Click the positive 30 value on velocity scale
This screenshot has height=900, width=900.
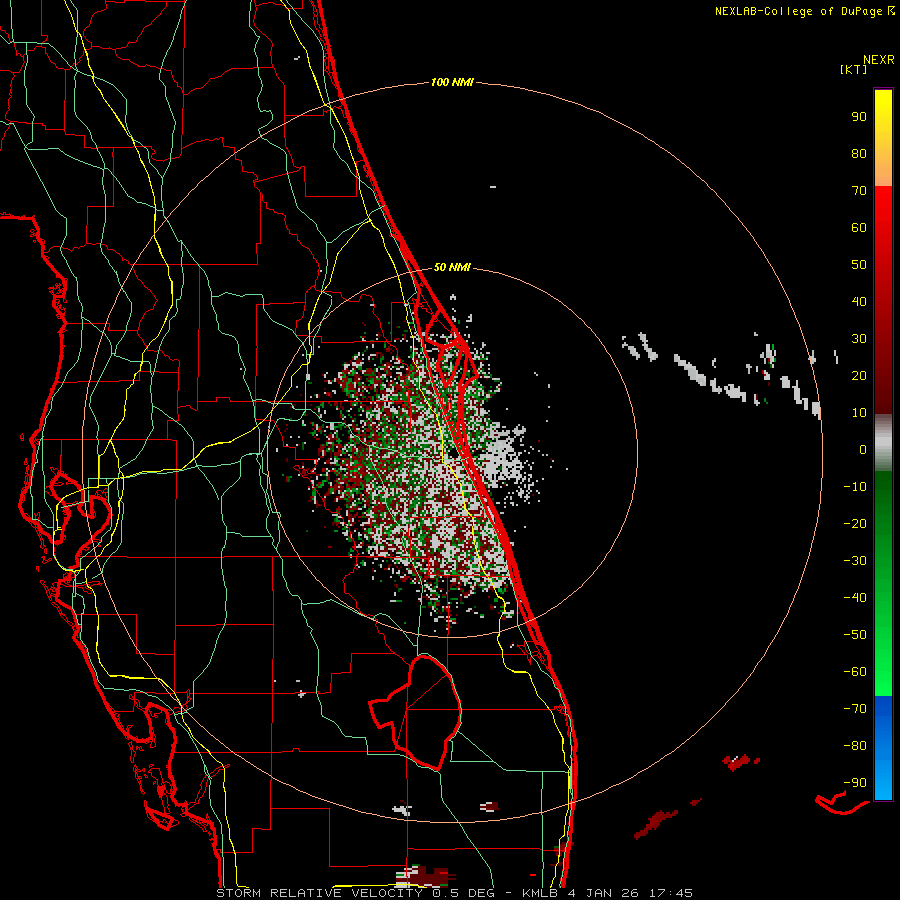(859, 339)
